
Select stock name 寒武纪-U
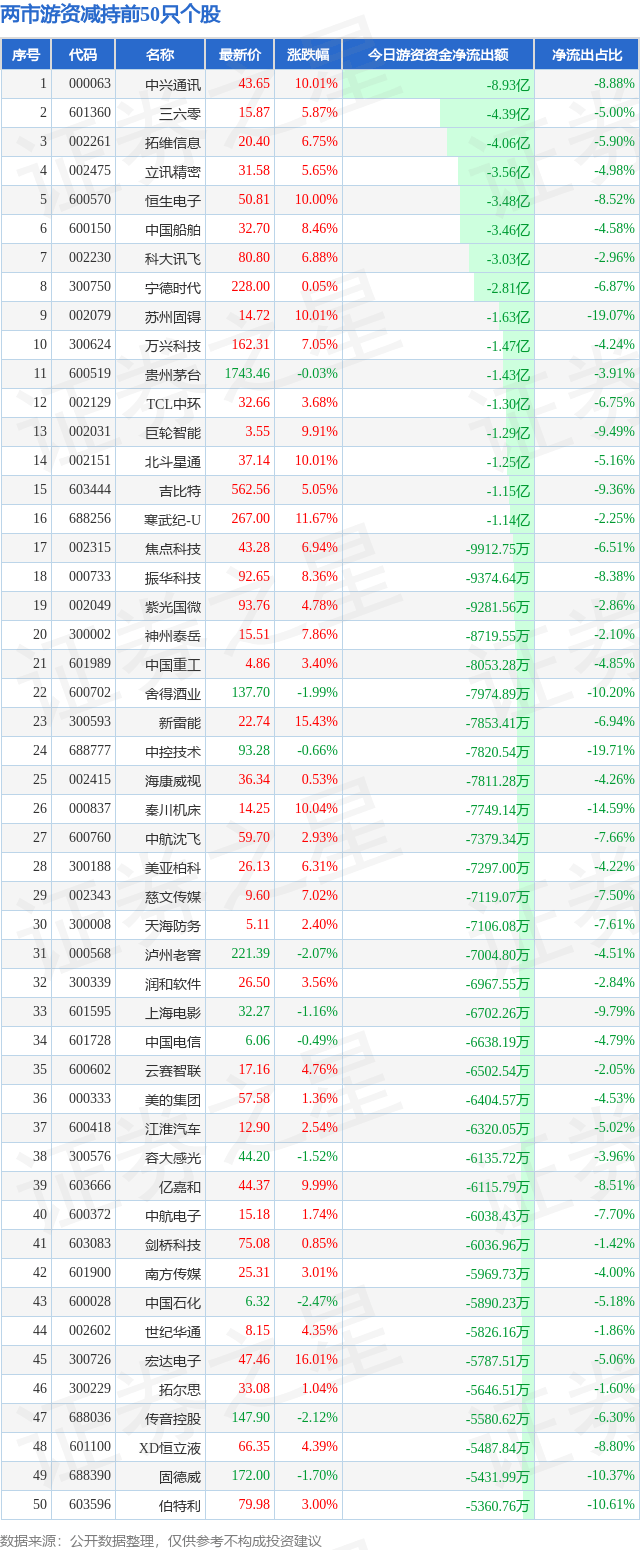(172, 519)
